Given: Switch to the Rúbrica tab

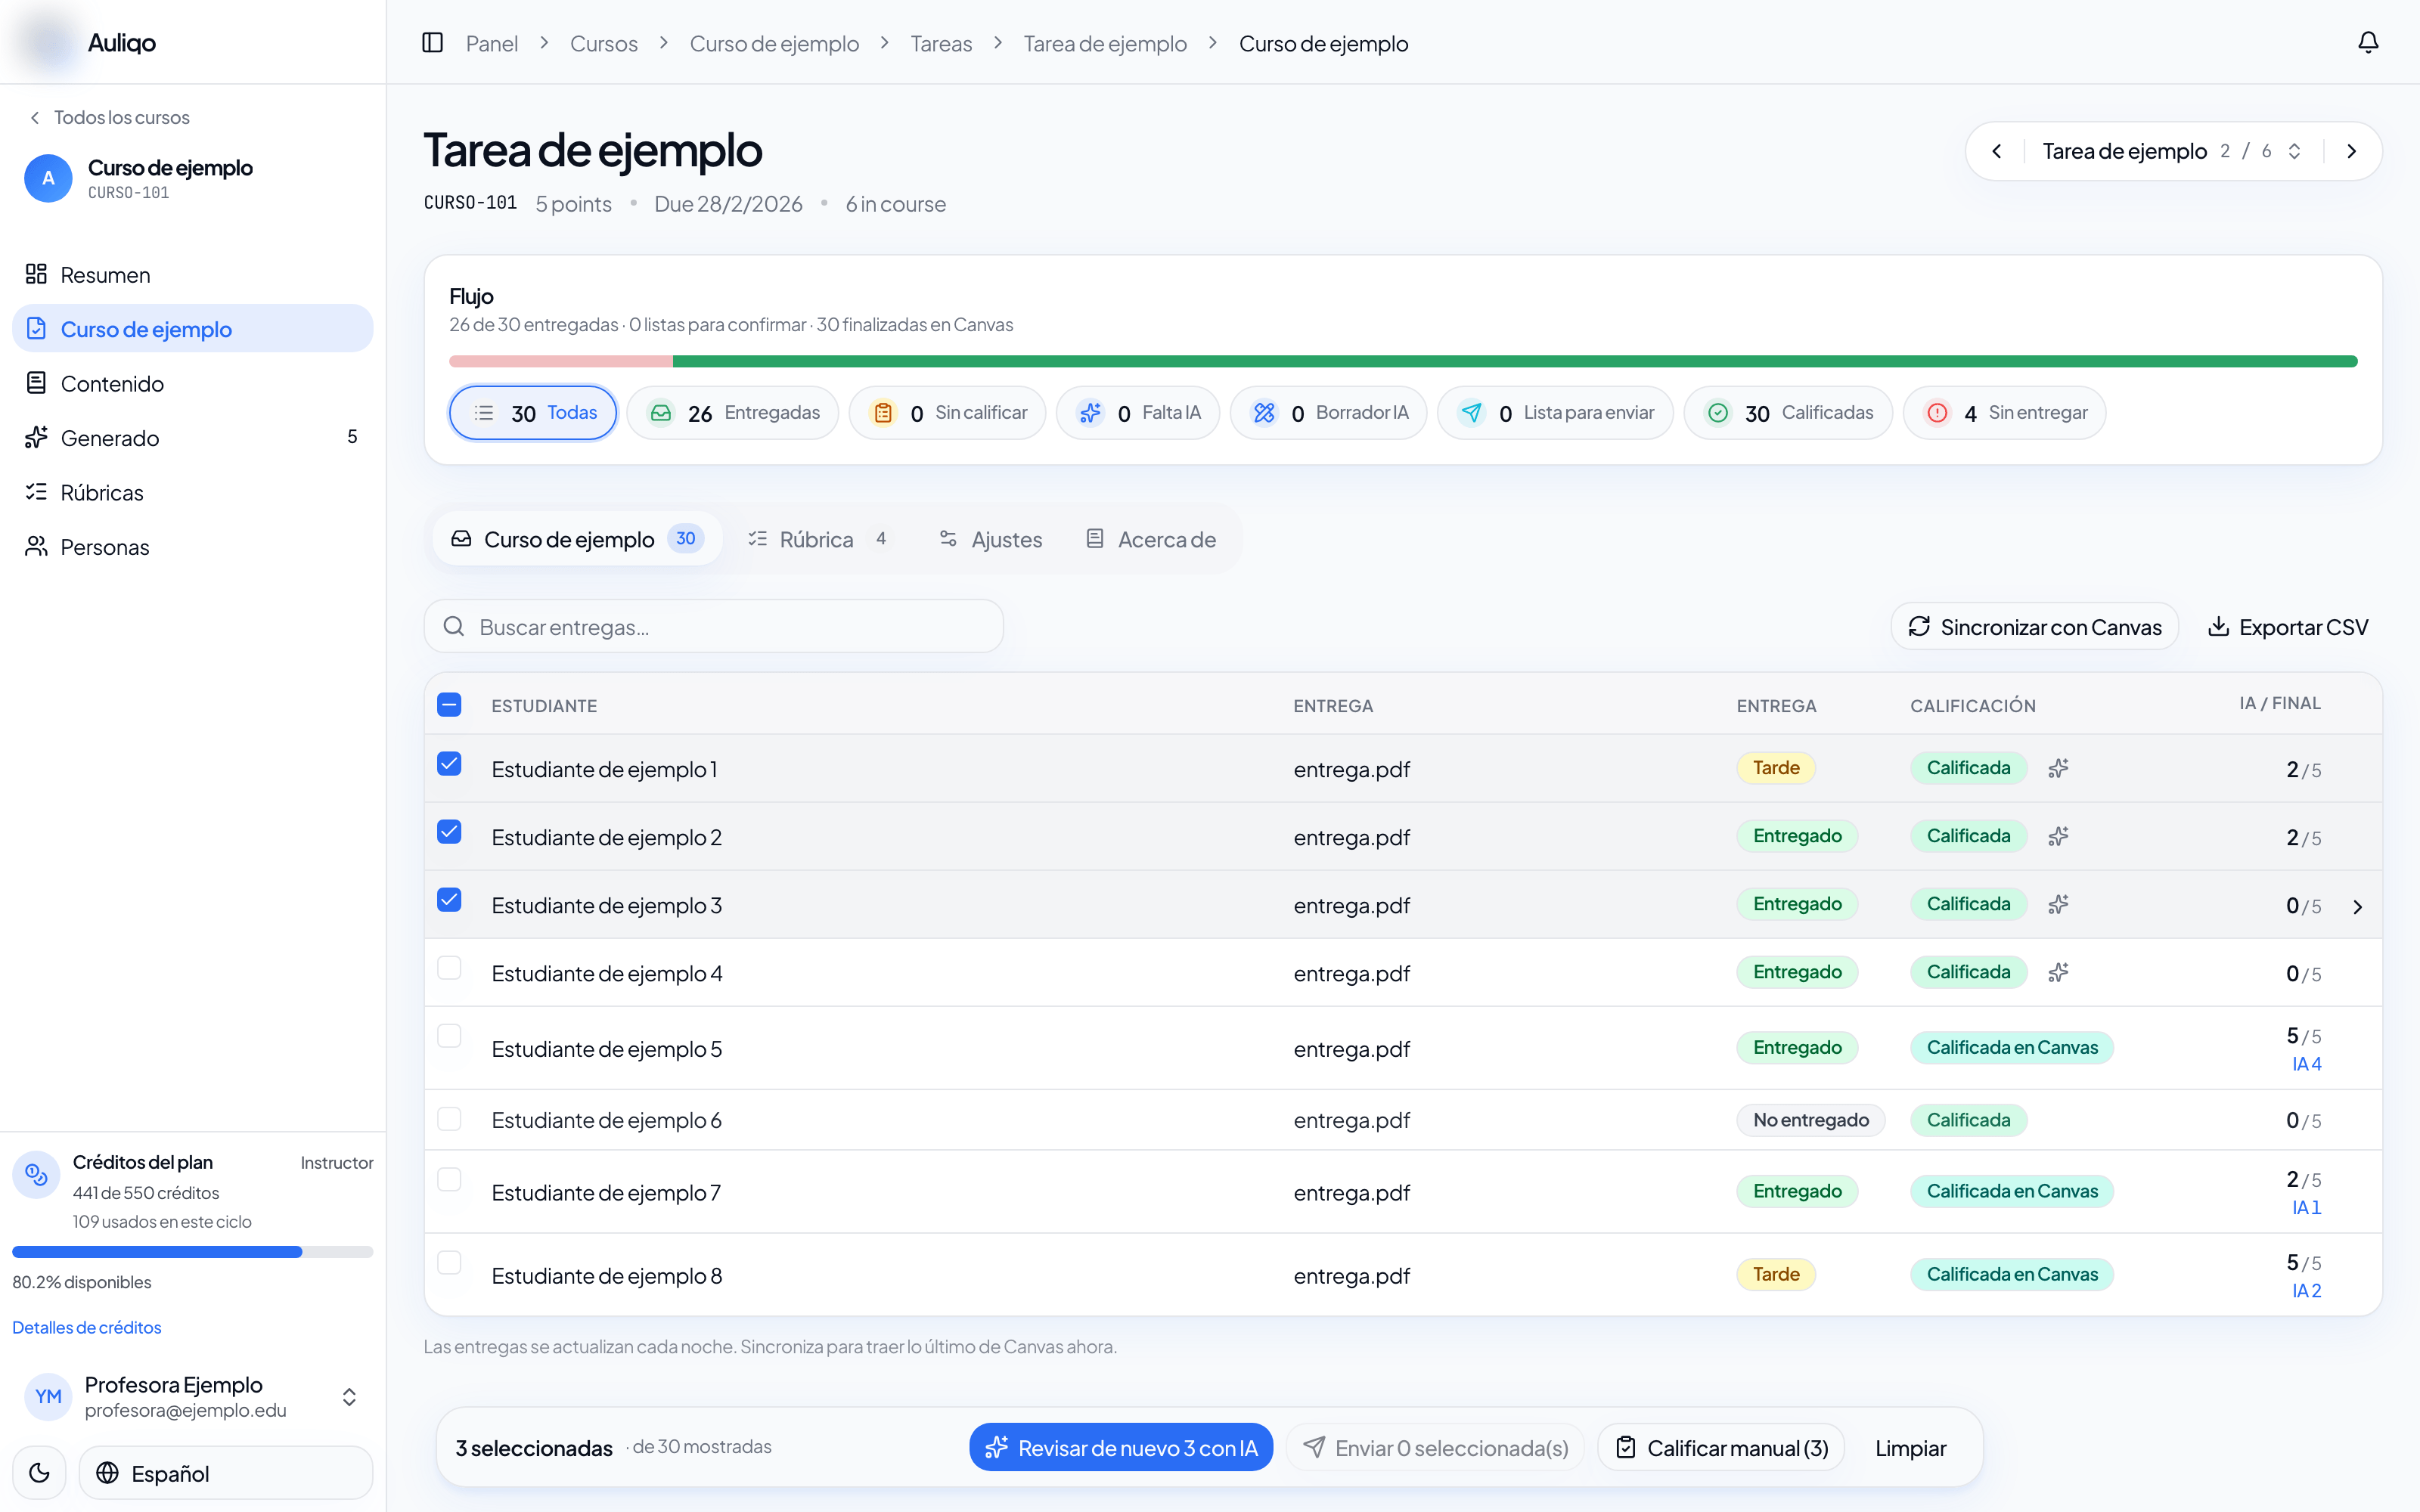Looking at the screenshot, I should point(817,539).
